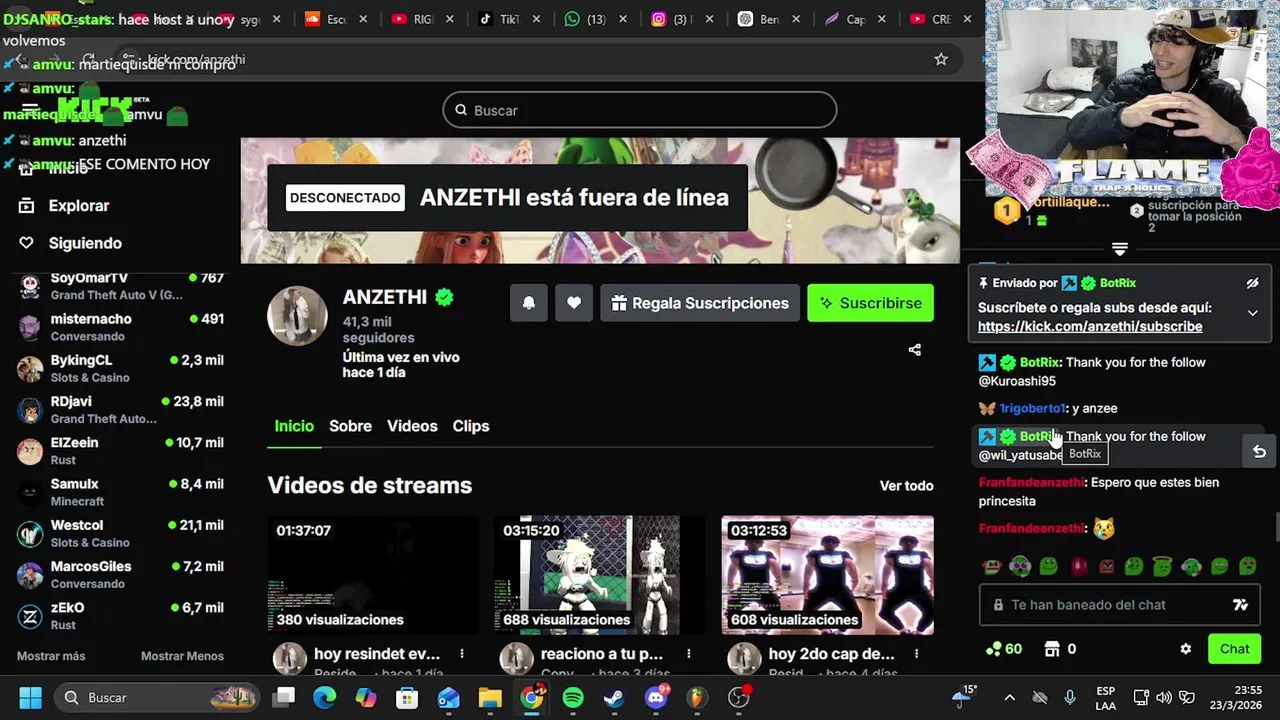The image size is (1280, 720).
Task: Follow ANZETHI with the heart button
Action: coord(574,303)
